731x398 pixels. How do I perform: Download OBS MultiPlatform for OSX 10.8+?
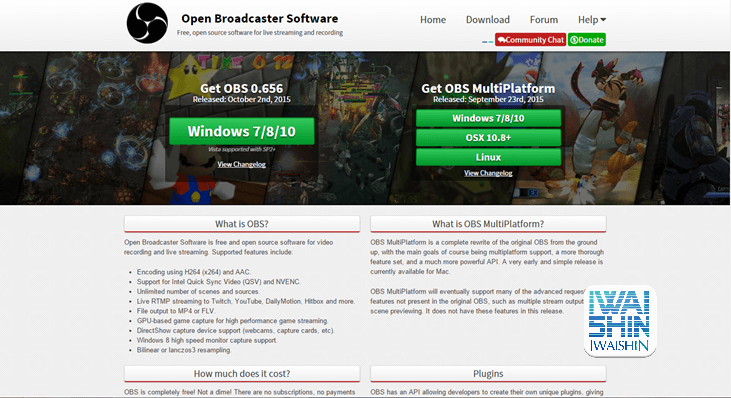tap(488, 137)
